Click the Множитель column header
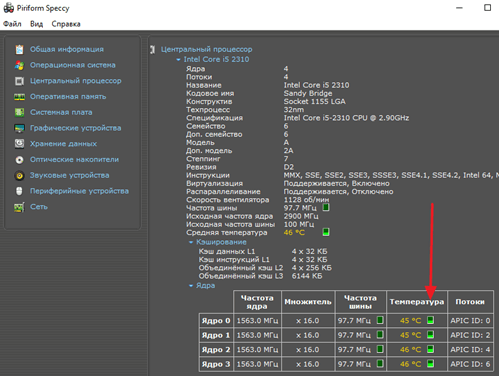Screen dimensions: 499x376 [x=308, y=302]
